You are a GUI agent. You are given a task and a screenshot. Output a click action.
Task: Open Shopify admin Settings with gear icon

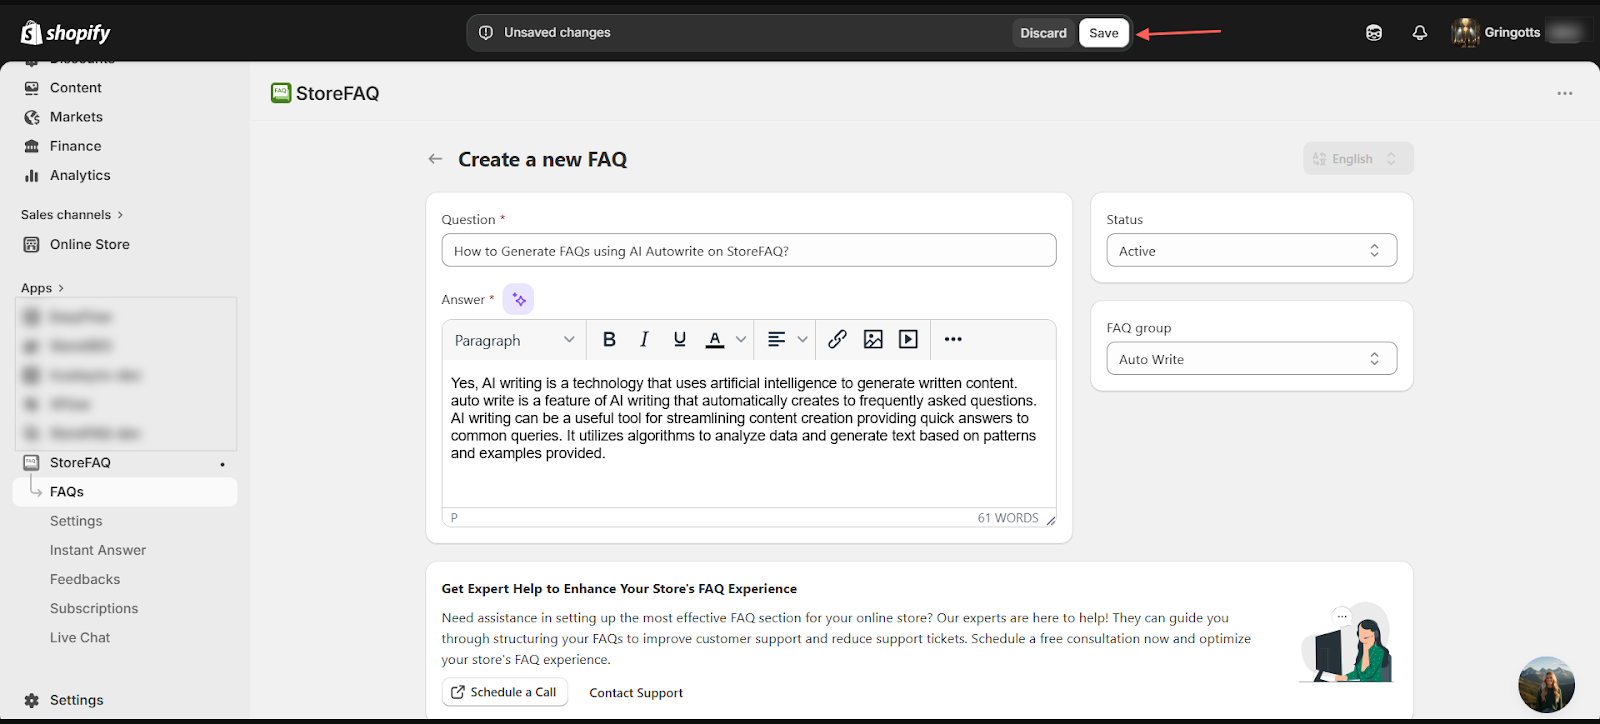point(64,700)
